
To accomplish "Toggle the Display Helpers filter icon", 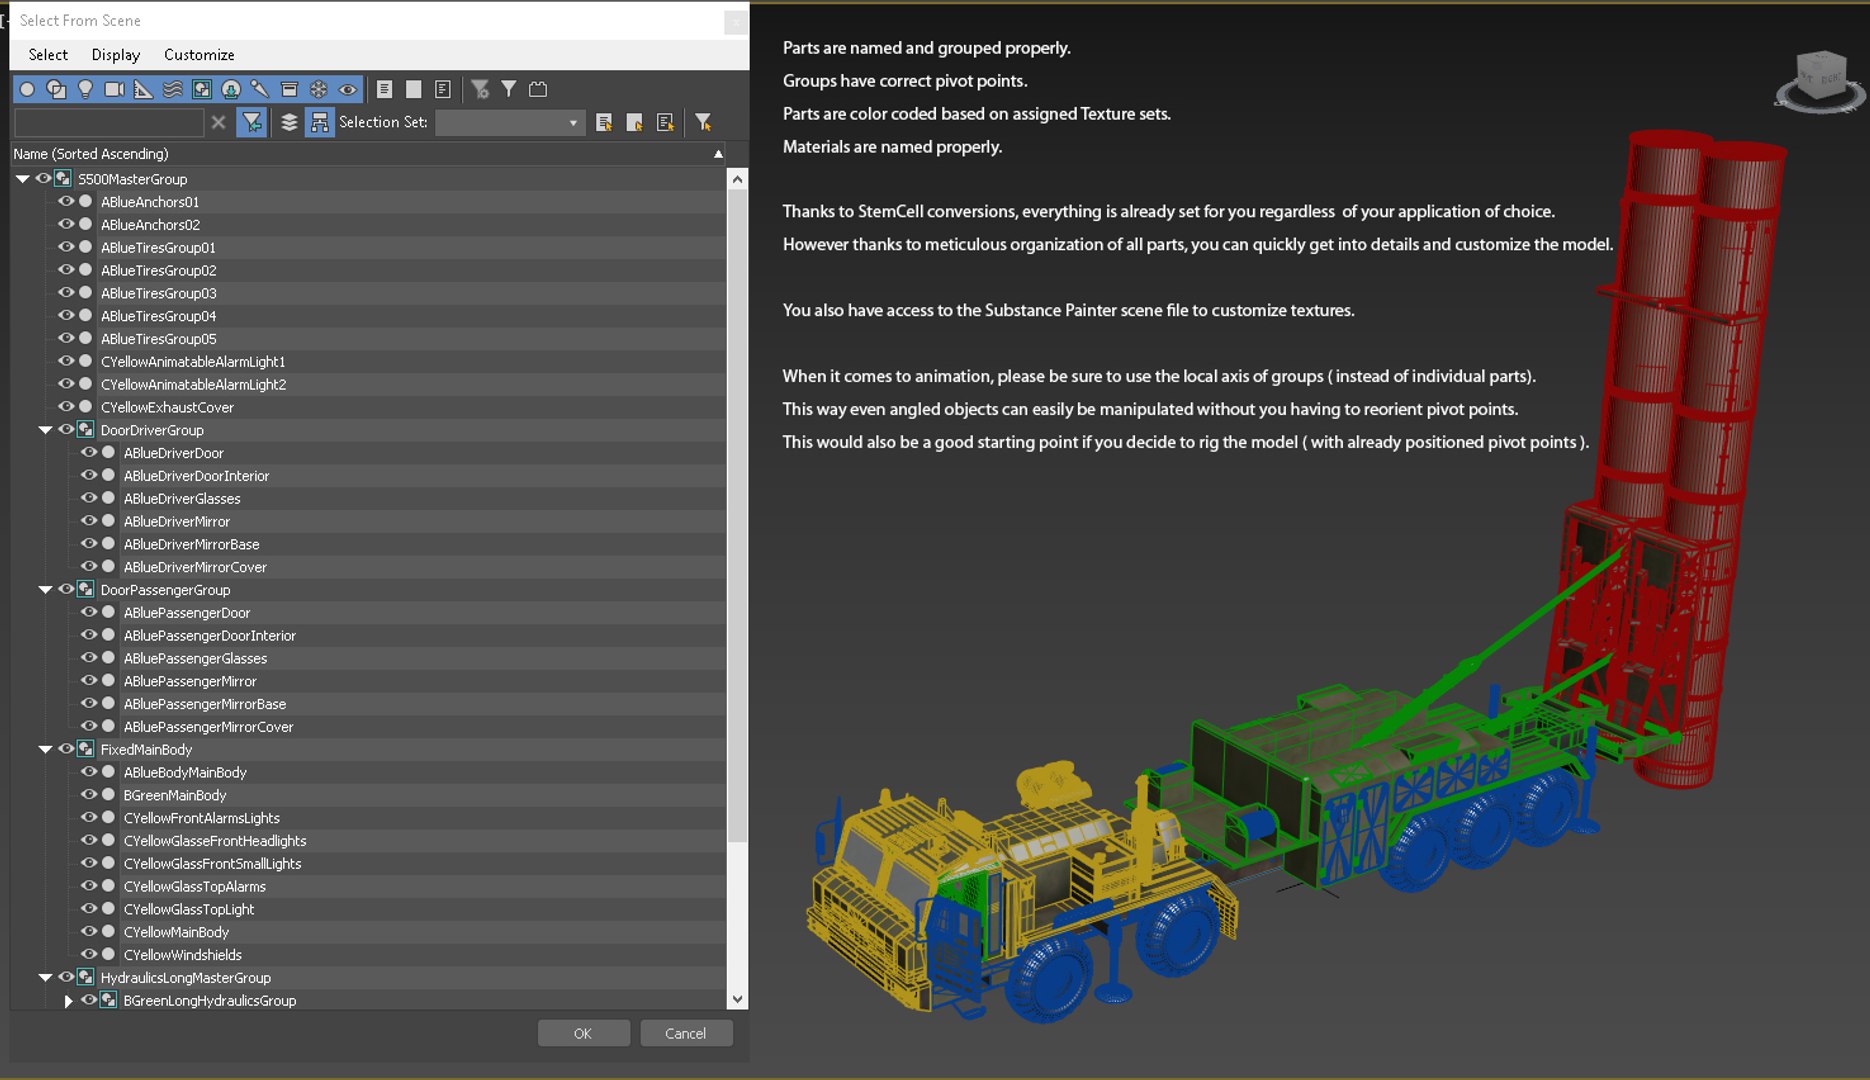I will [x=143, y=89].
